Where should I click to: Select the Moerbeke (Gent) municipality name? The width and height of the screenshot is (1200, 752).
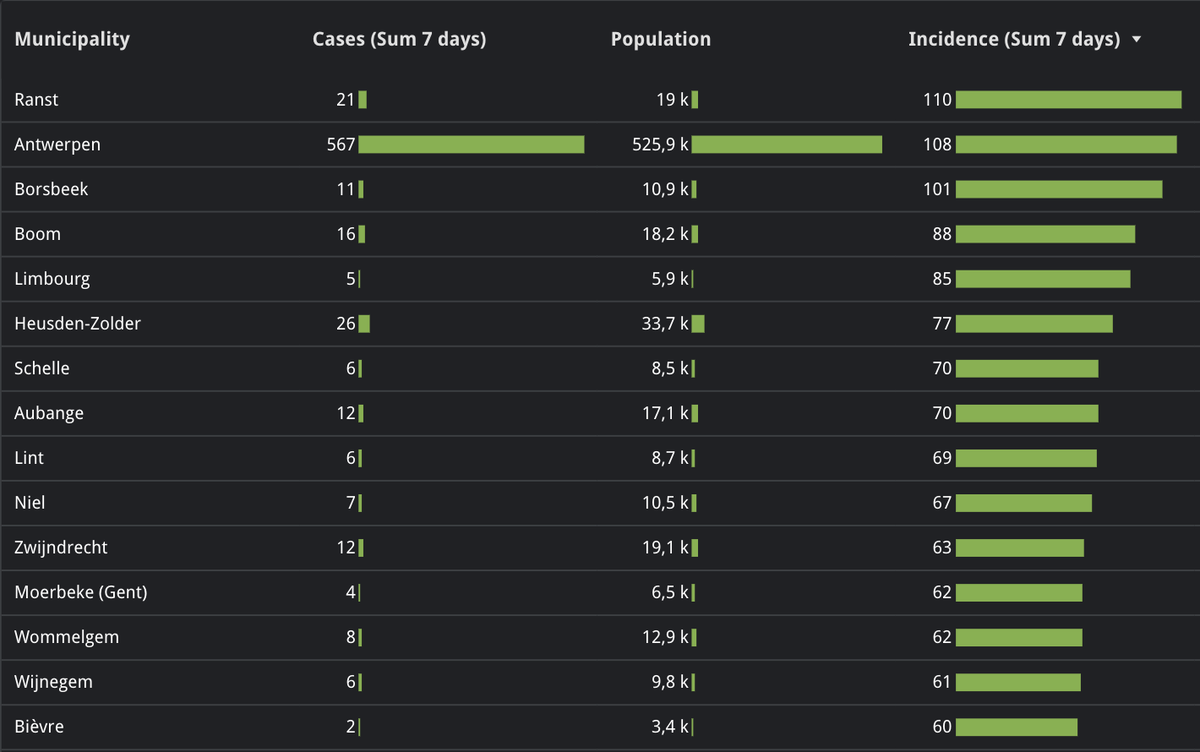(x=81, y=592)
